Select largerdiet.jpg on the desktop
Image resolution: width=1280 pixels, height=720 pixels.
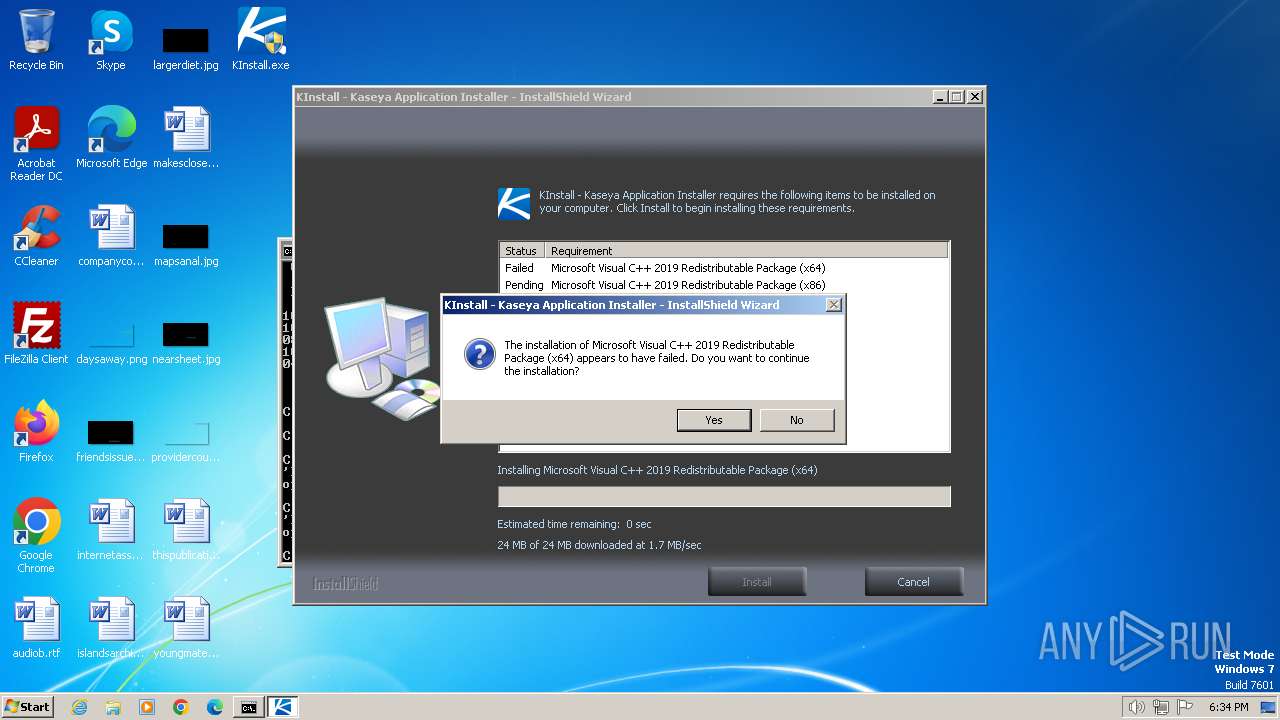(x=186, y=48)
